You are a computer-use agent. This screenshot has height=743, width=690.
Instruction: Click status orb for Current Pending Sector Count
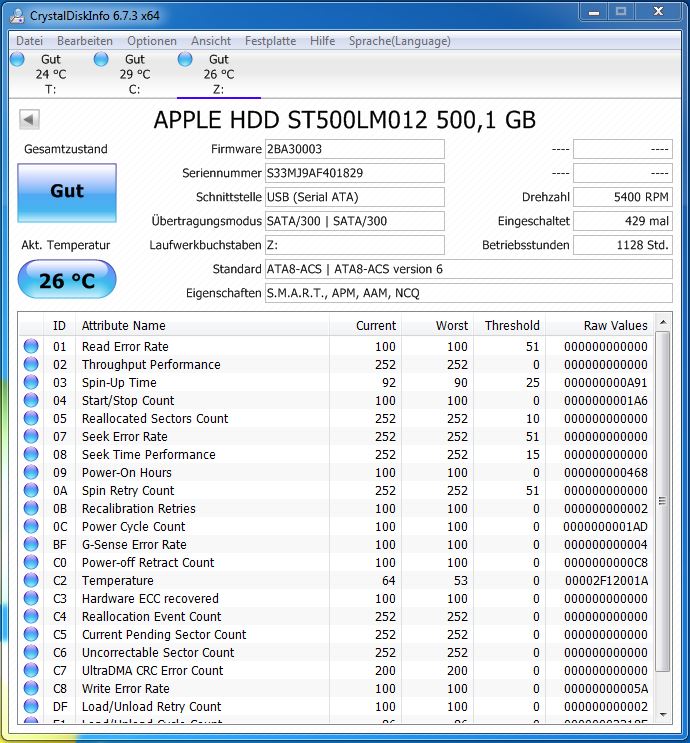pos(31,634)
